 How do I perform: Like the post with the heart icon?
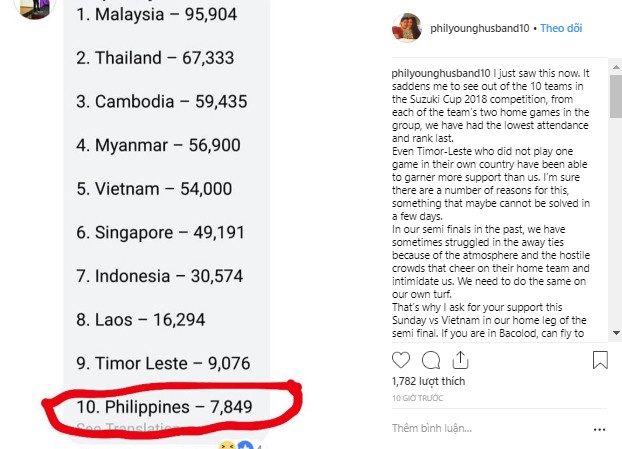point(401,360)
